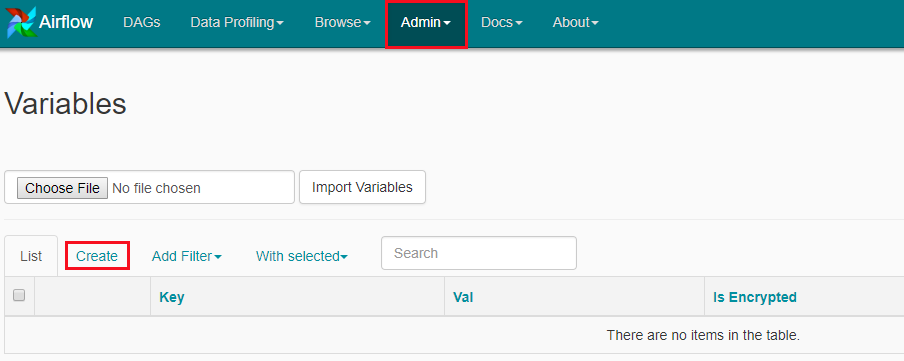Open the Create tab
Image resolution: width=904 pixels, height=361 pixels.
click(97, 256)
